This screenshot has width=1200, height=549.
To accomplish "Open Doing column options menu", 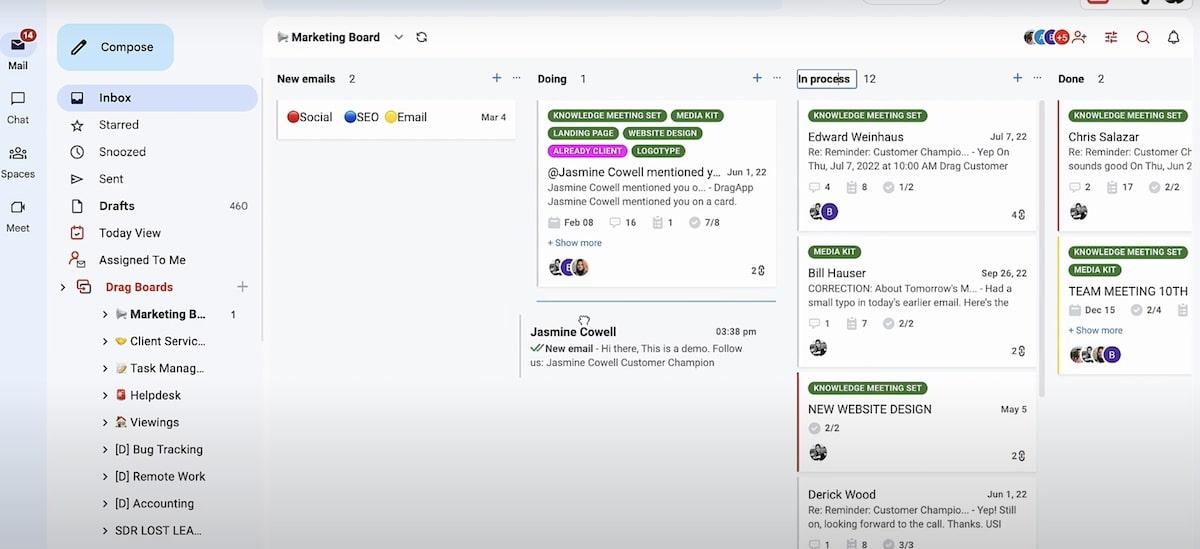I will pos(777,78).
